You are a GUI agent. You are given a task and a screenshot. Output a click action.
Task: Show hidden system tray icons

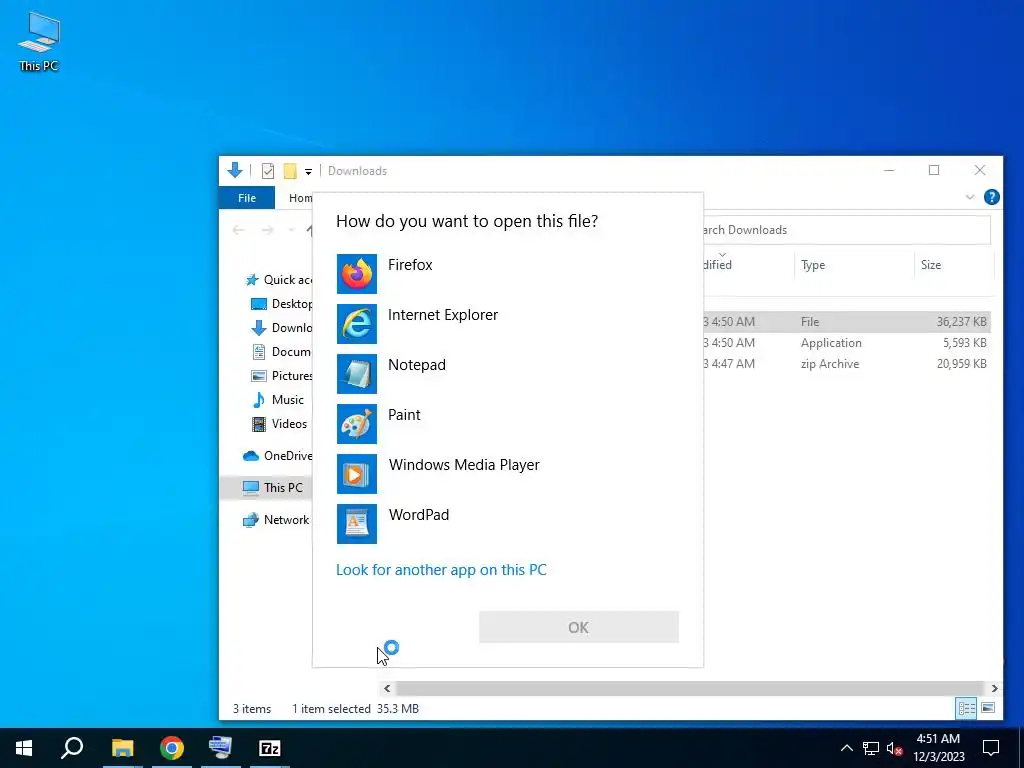coord(846,748)
